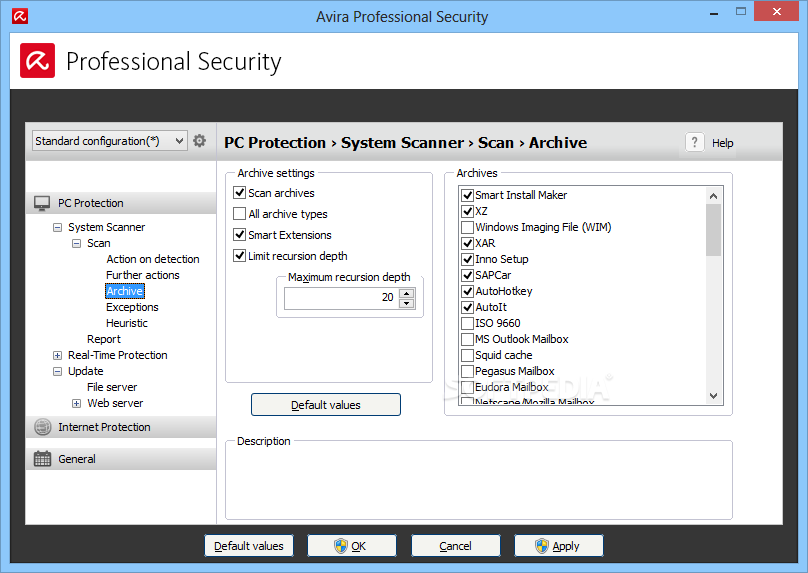Toggle the XAR archive checkbox

point(467,243)
